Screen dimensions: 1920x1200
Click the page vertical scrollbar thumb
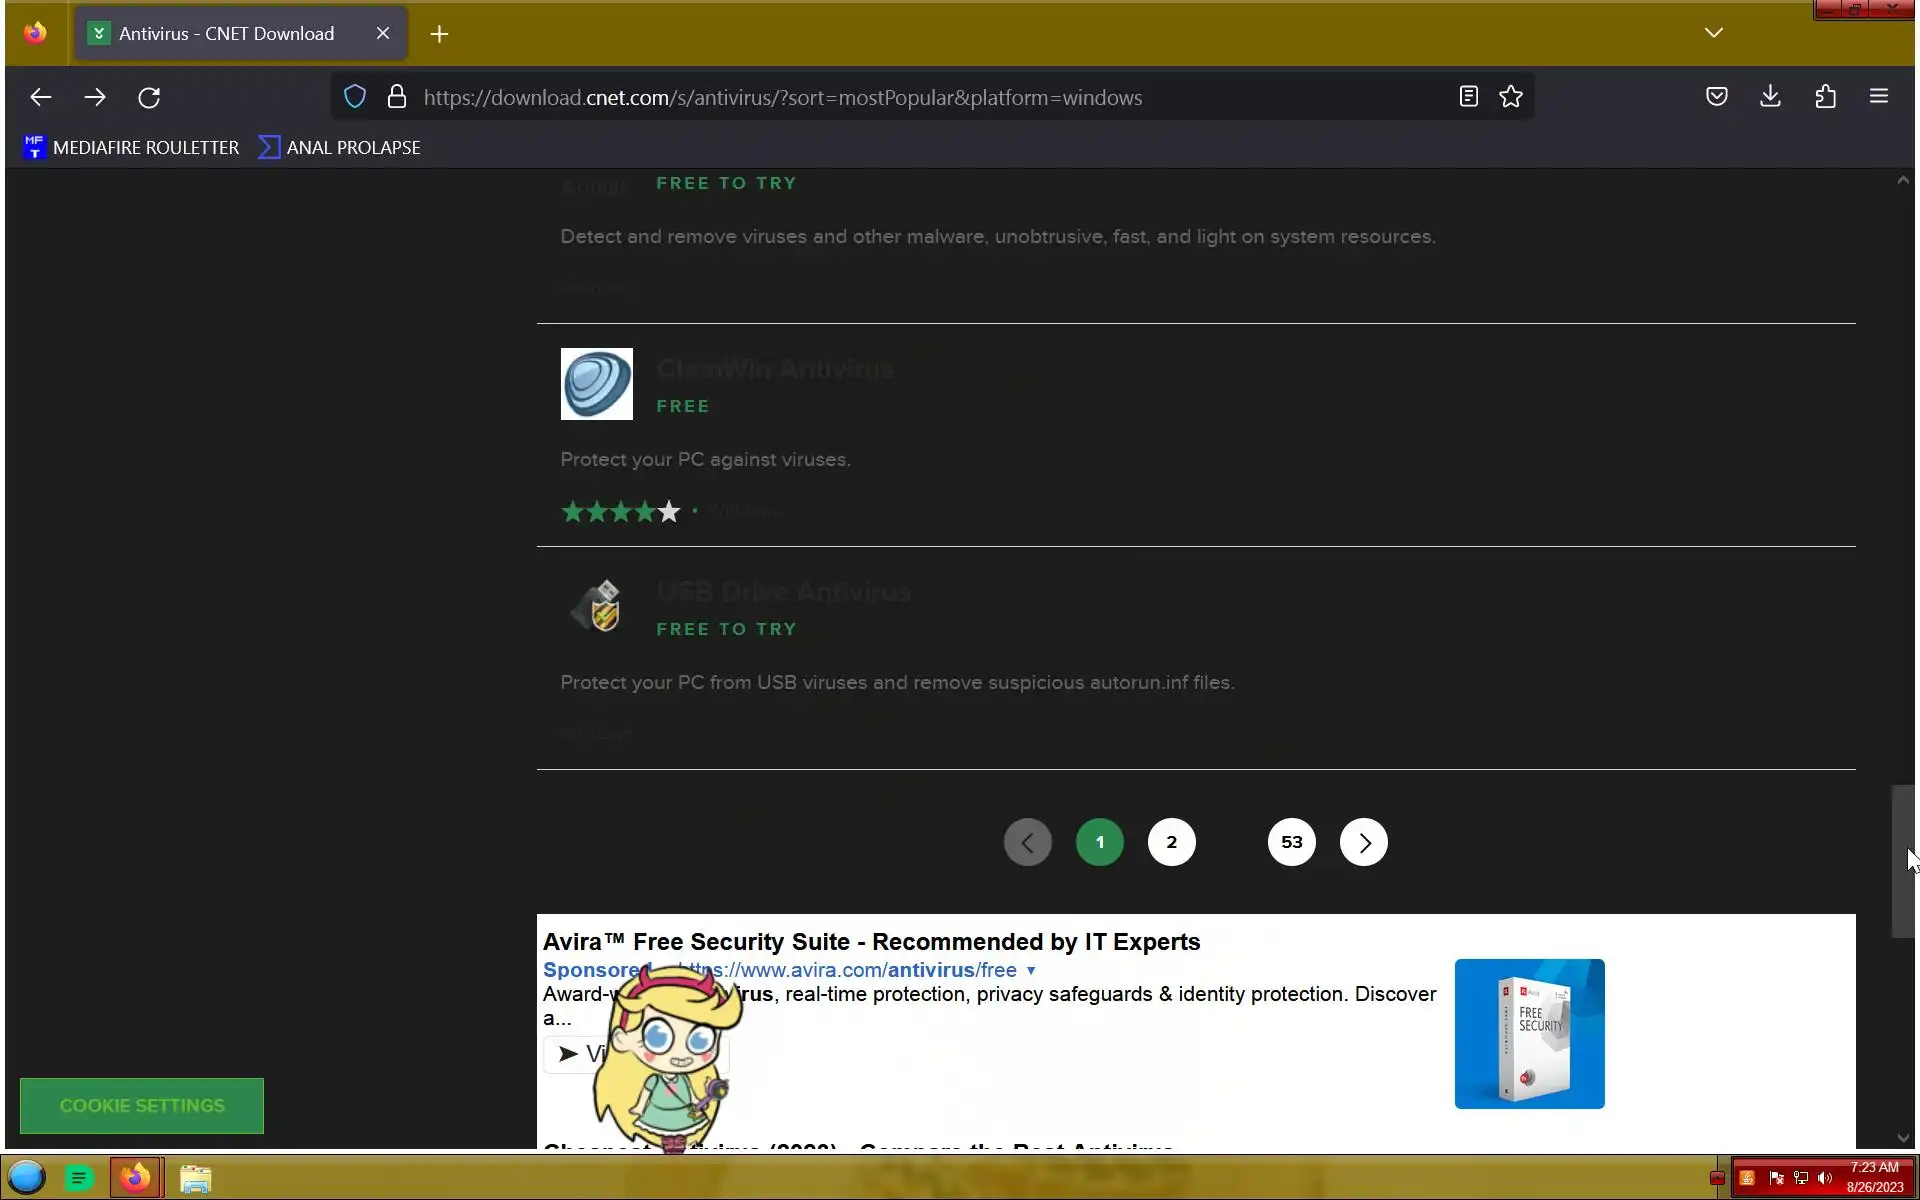point(1902,860)
